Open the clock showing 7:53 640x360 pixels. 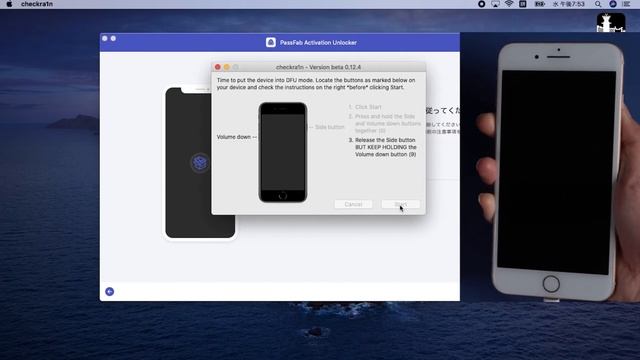tap(569, 4)
